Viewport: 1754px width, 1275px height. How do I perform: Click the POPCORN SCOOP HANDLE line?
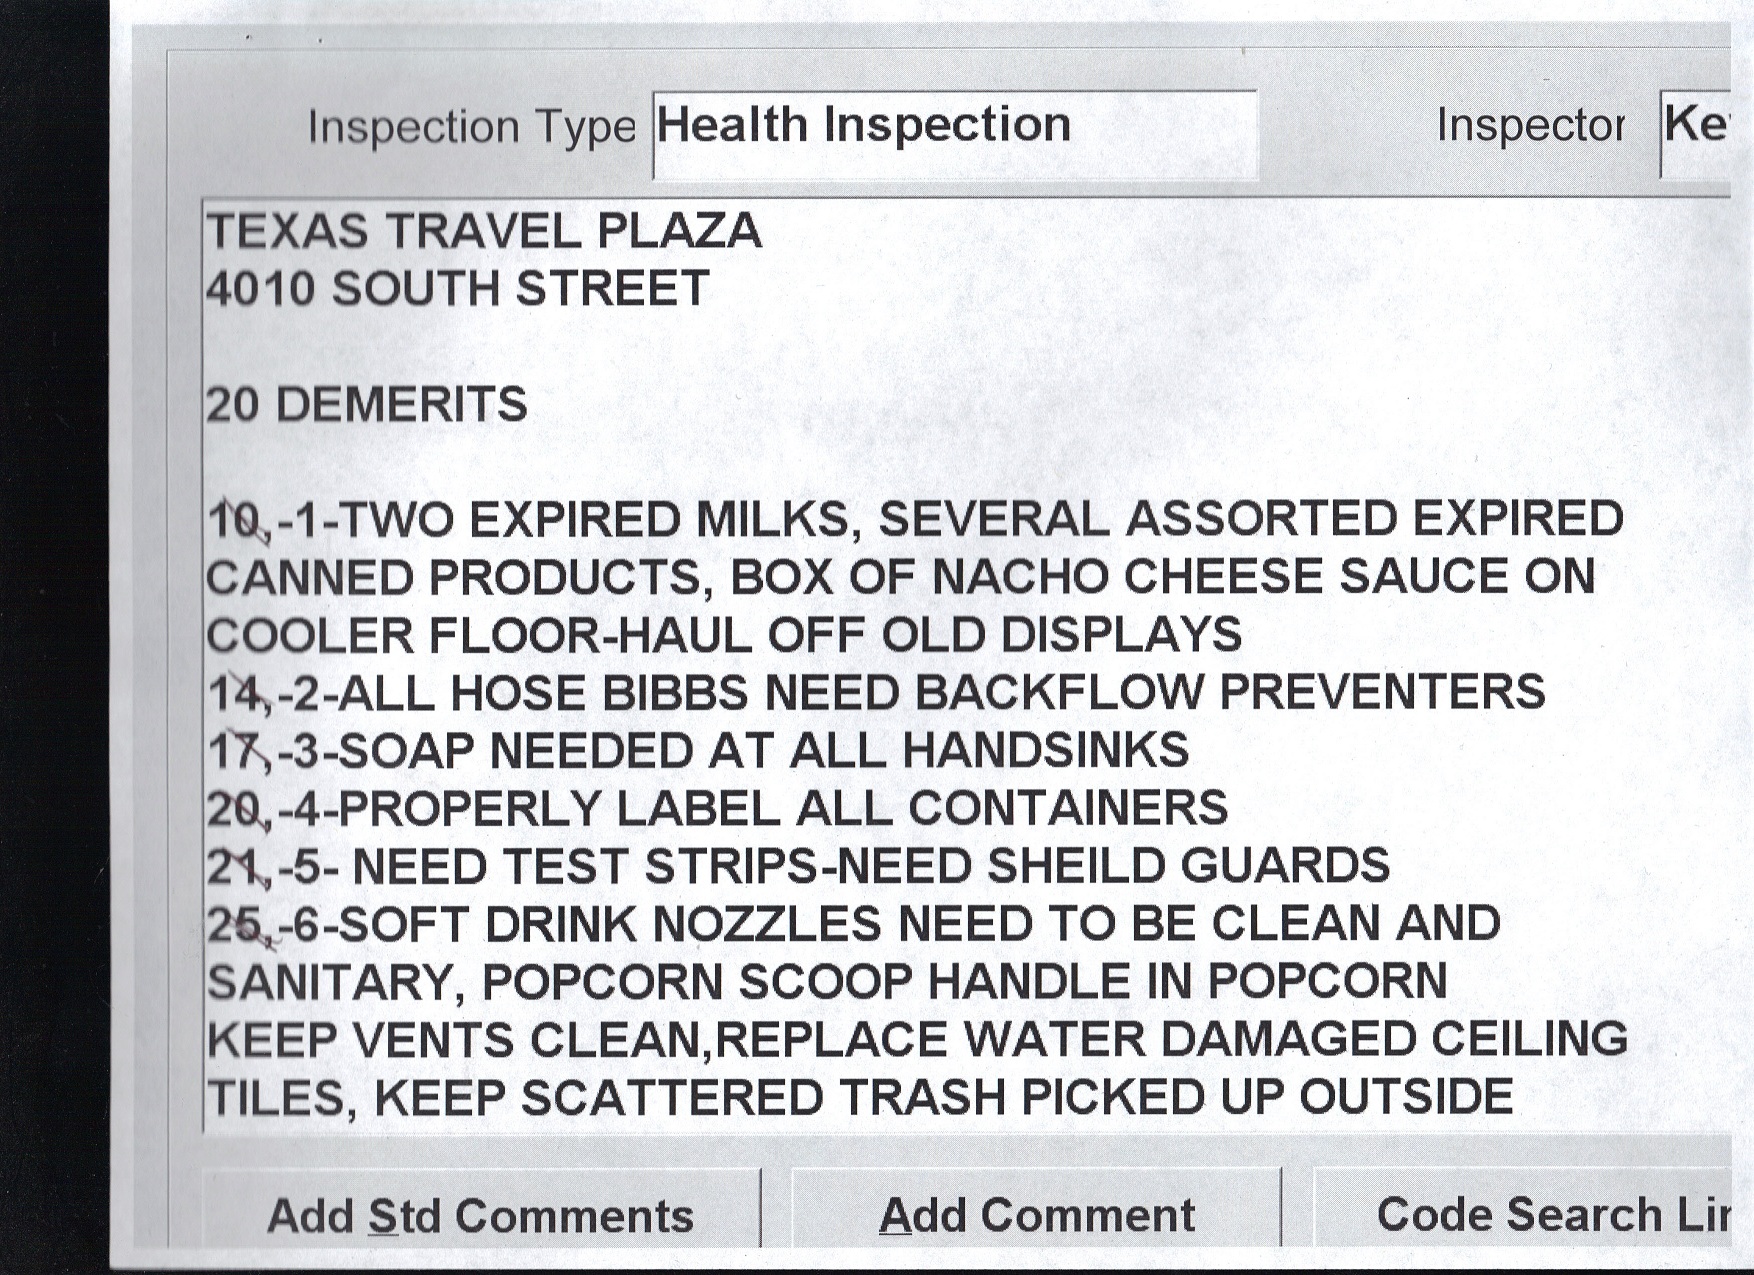(827, 982)
